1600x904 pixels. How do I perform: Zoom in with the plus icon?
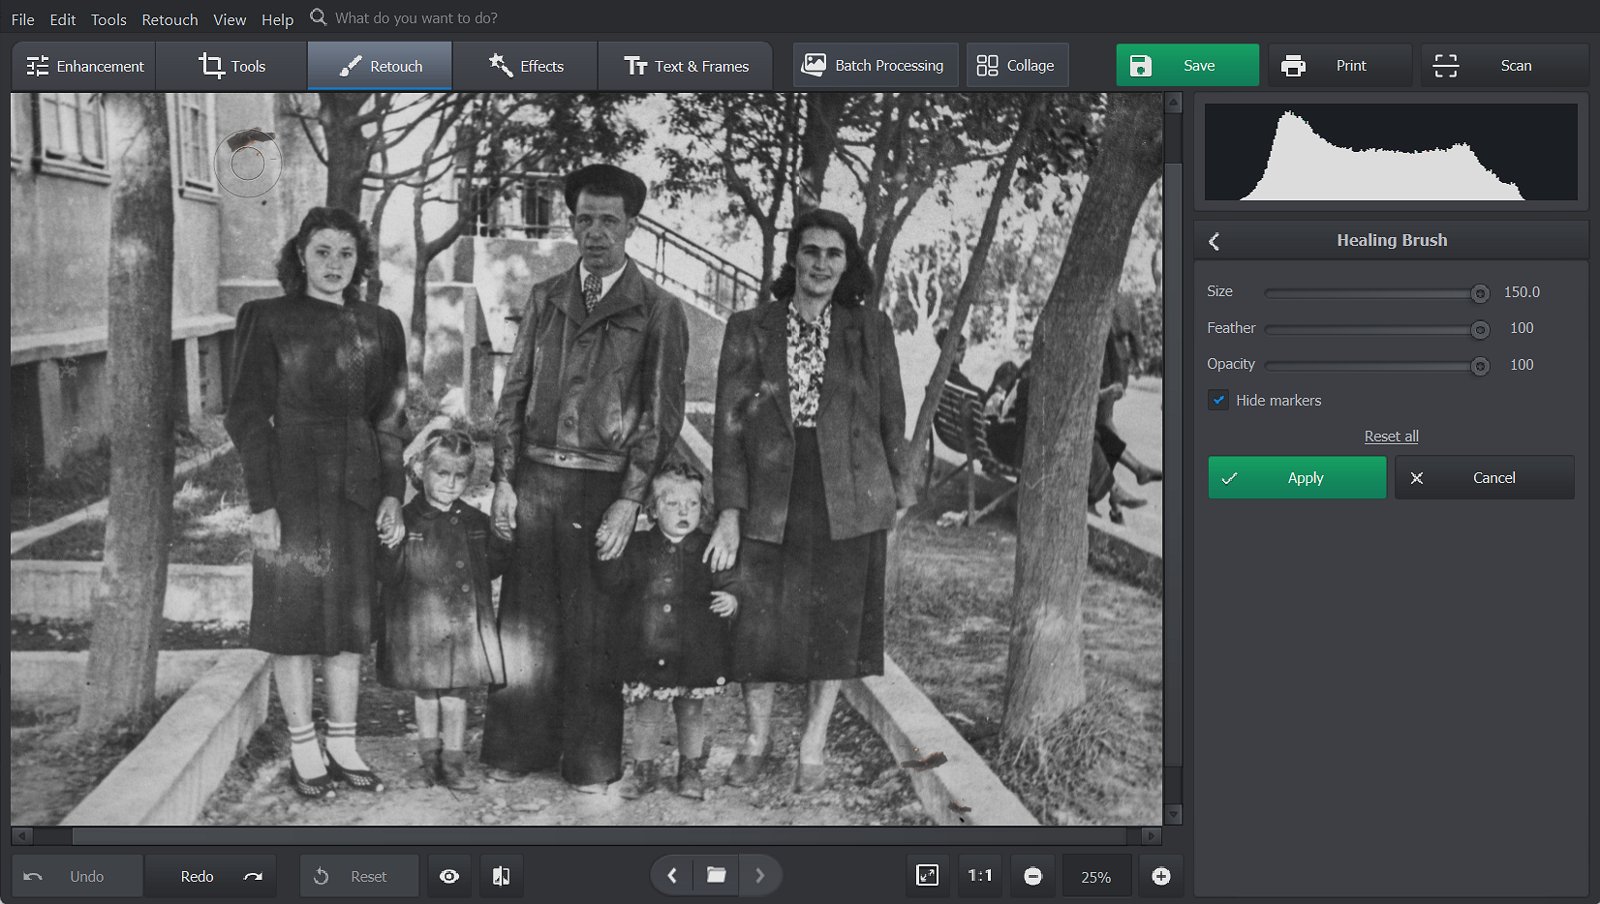[x=1161, y=876]
